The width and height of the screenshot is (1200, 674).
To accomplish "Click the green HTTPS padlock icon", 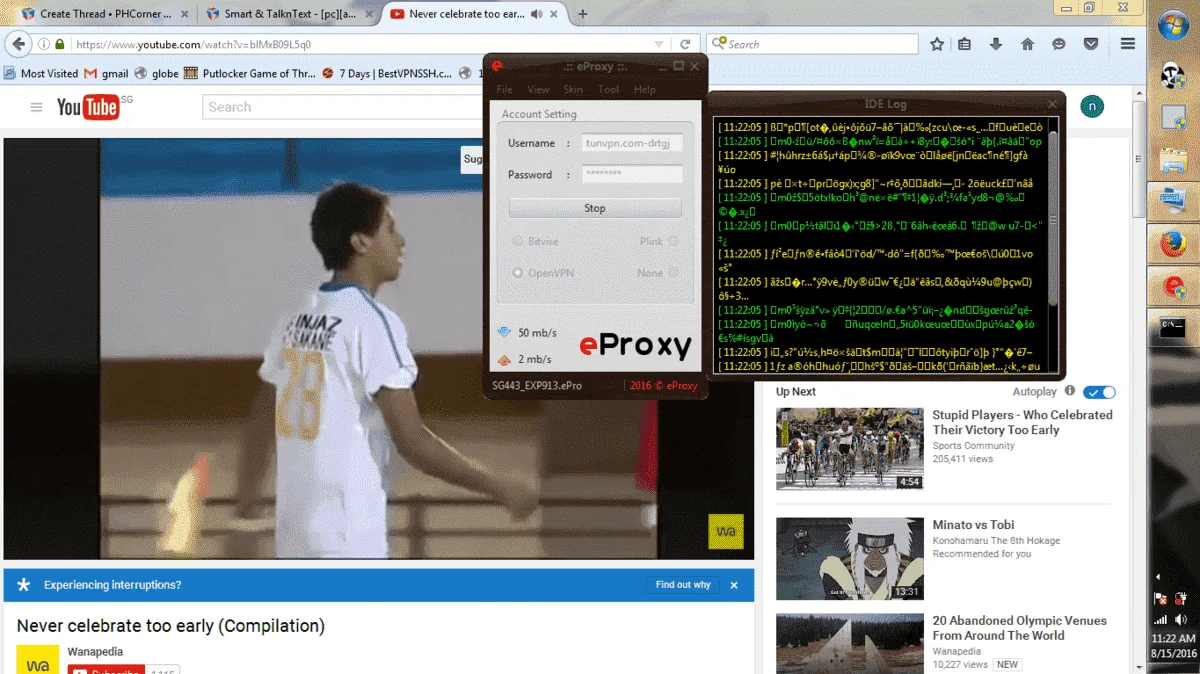I will 60,44.
